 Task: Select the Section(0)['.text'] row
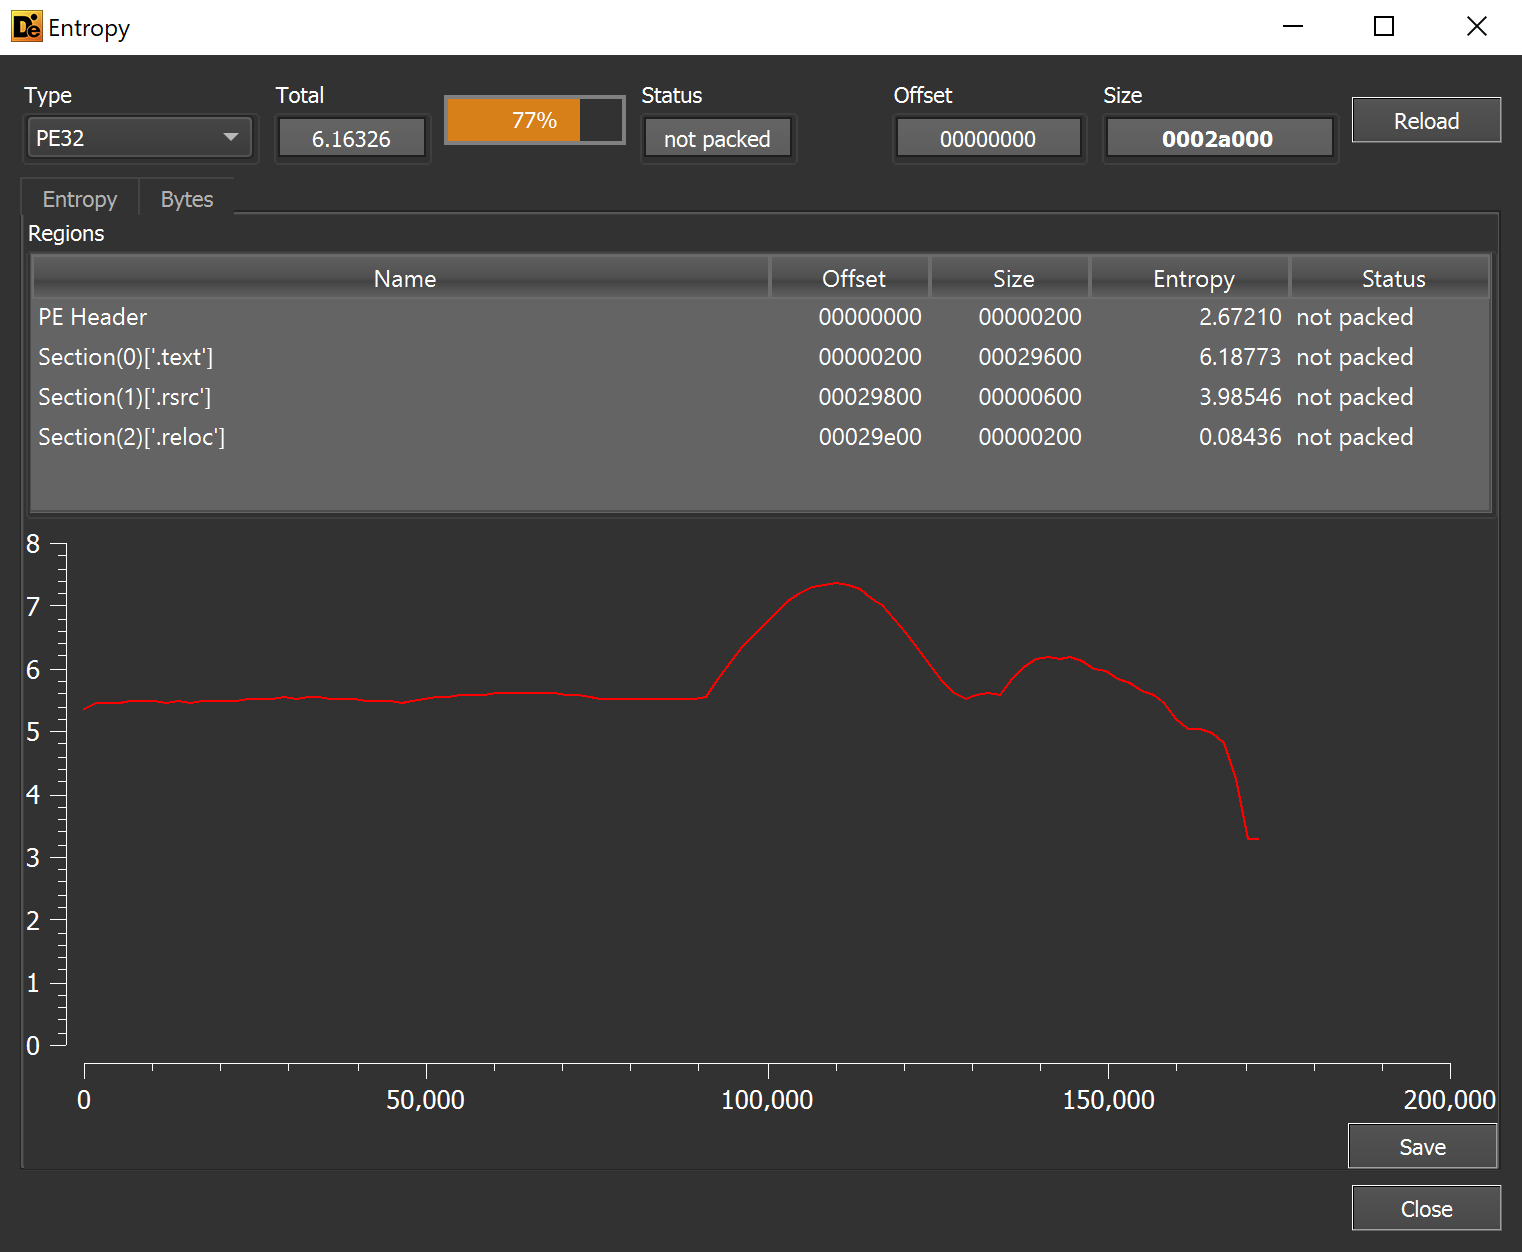point(761,357)
